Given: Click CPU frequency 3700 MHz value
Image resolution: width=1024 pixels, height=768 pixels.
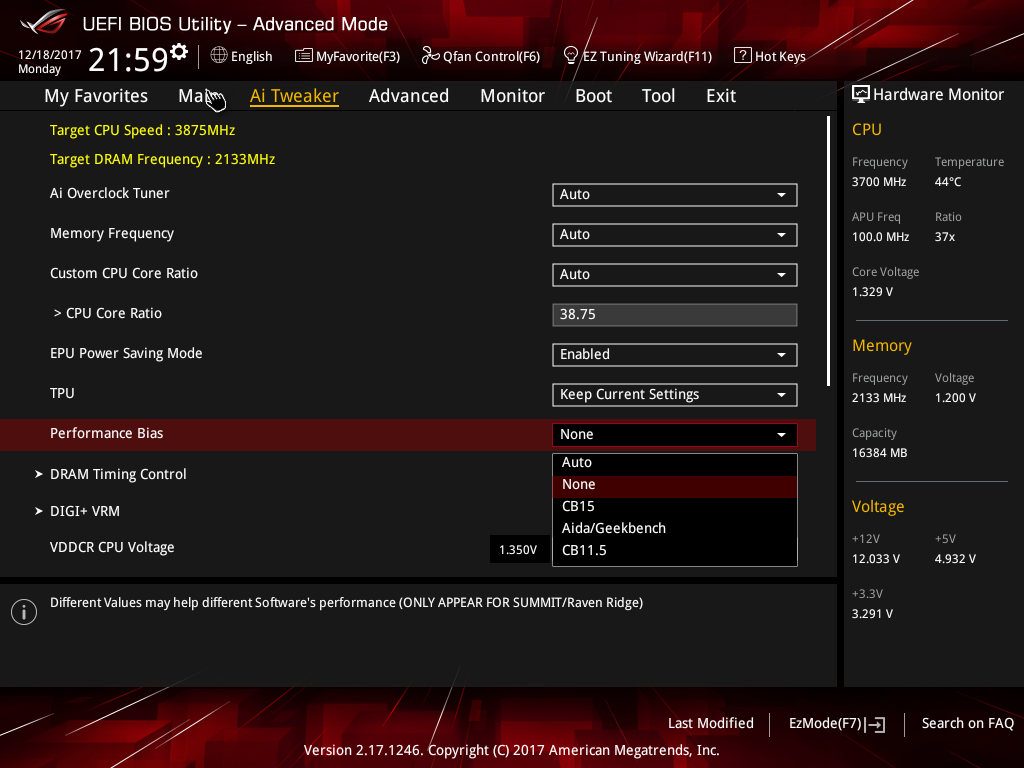Looking at the screenshot, I should pyautogui.click(x=879, y=182).
